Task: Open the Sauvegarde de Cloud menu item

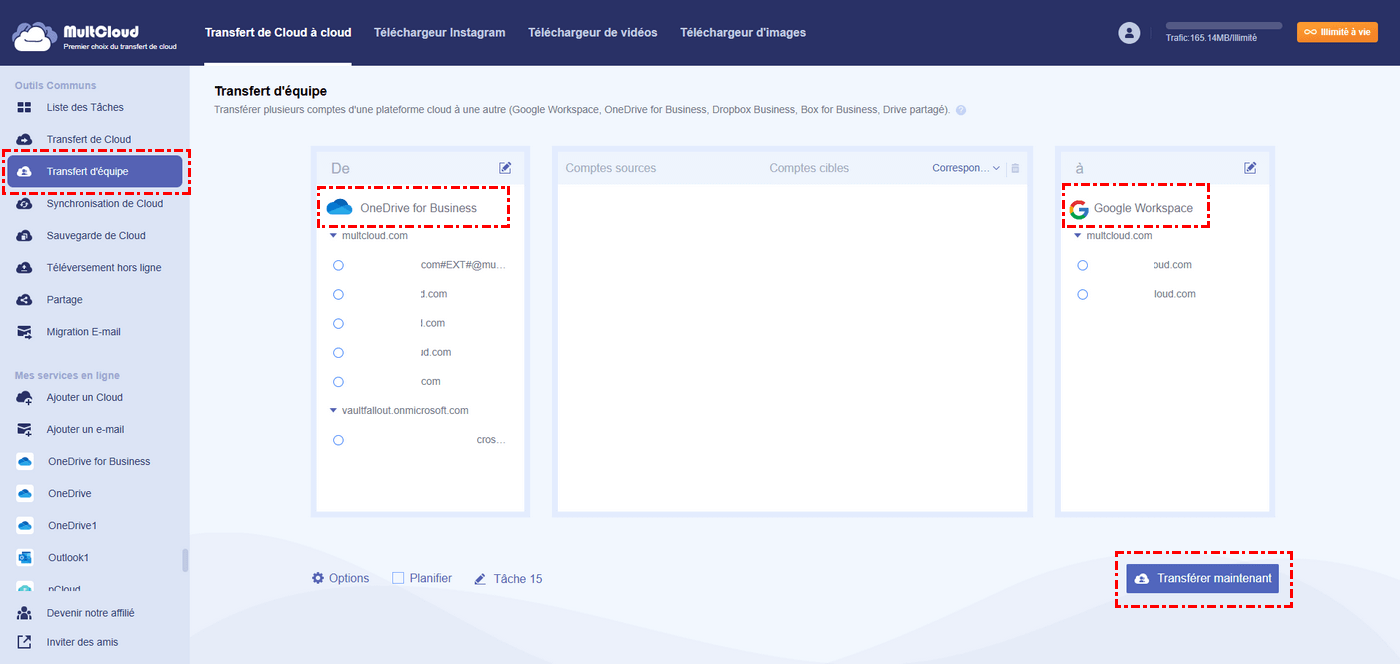Action: (x=95, y=235)
